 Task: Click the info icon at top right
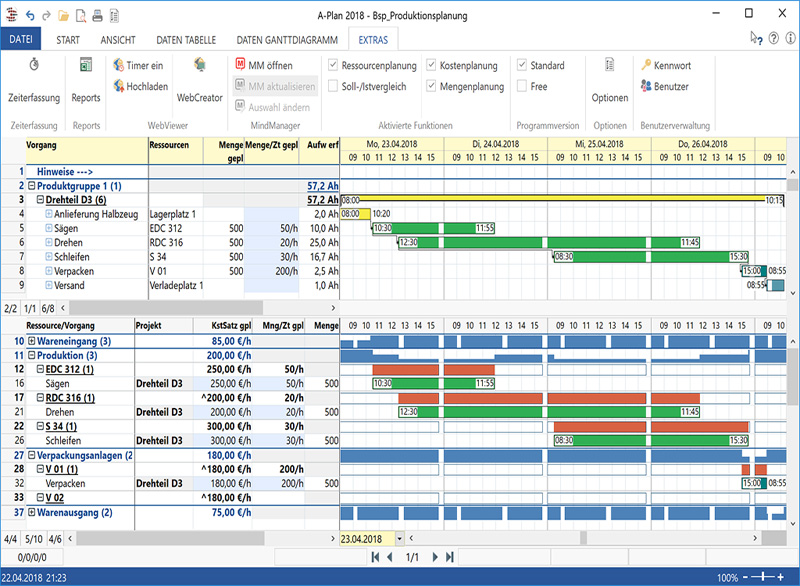[x=790, y=38]
